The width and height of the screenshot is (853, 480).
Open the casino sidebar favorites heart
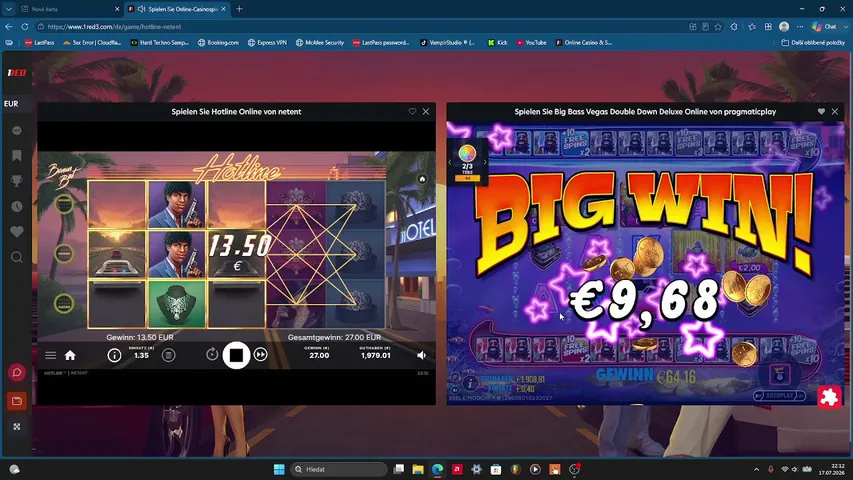click(x=17, y=231)
